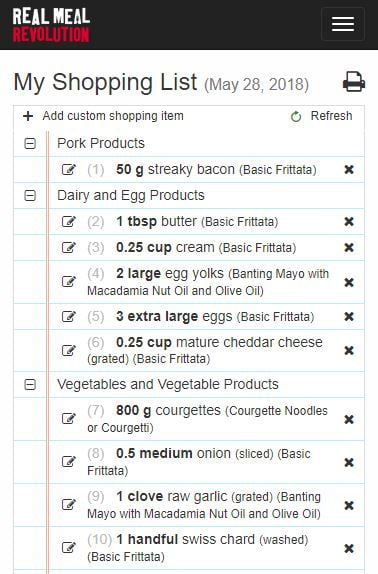This screenshot has width=378, height=574.
Task: Remove the butter item from list
Action: 349,221
